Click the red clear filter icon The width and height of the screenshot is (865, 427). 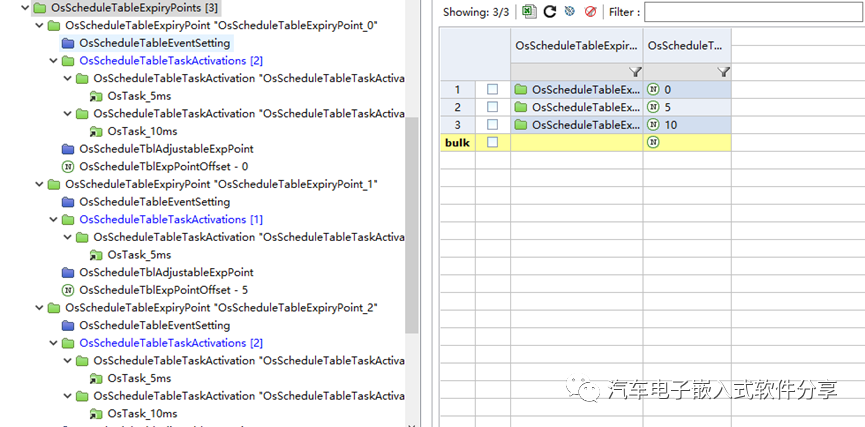point(590,12)
